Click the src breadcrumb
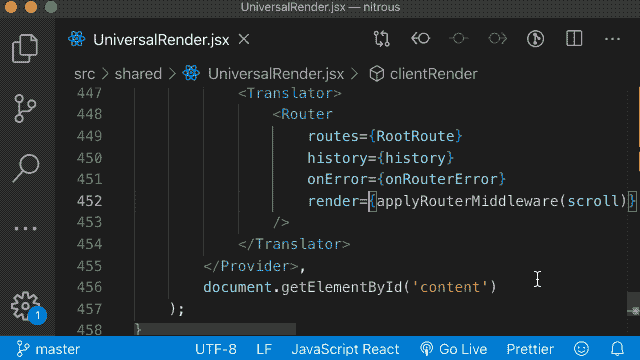This screenshot has width=640, height=360. (x=84, y=74)
